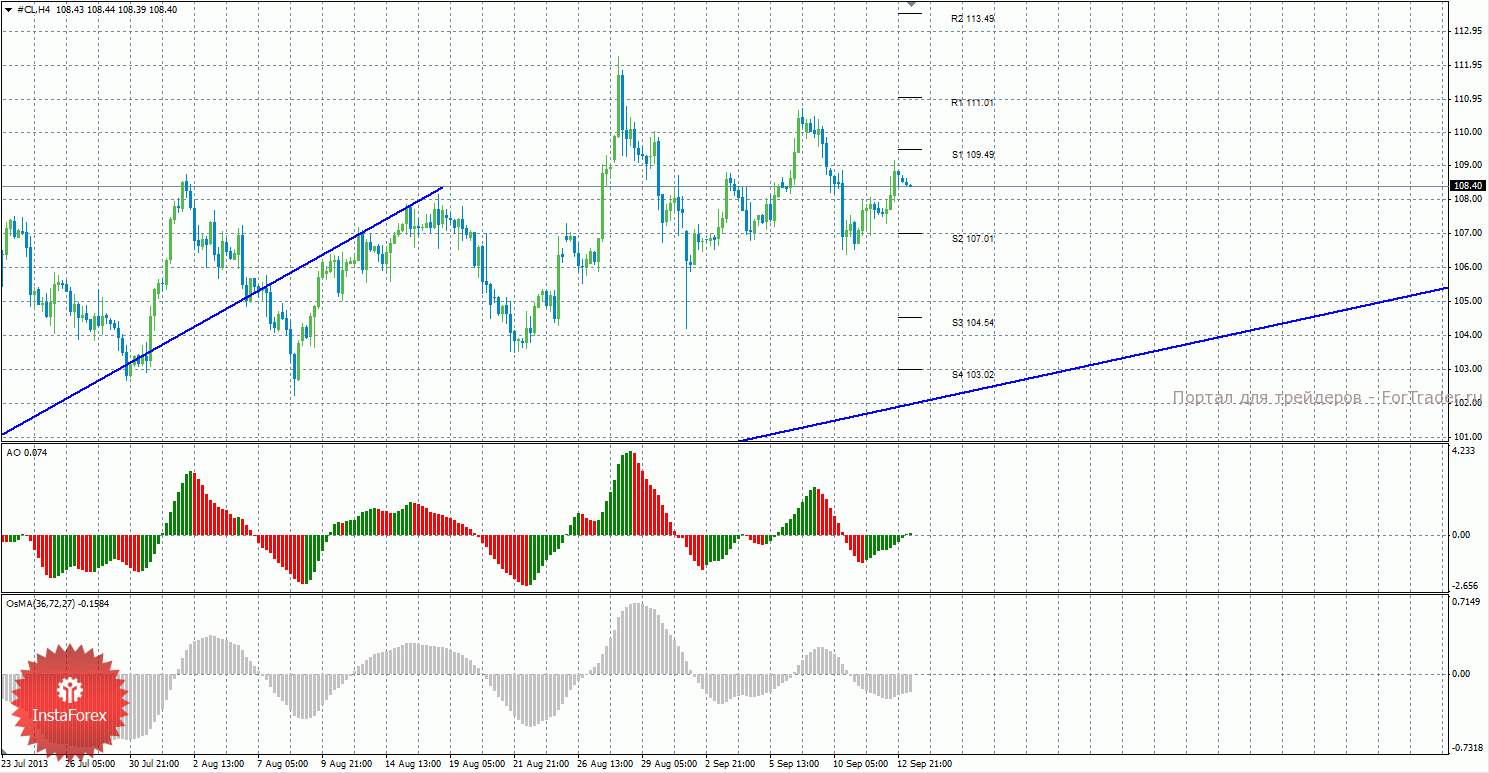The height and width of the screenshot is (773, 1489).
Task: Click the 14 Aug 13:00 time label
Action: coord(413,765)
